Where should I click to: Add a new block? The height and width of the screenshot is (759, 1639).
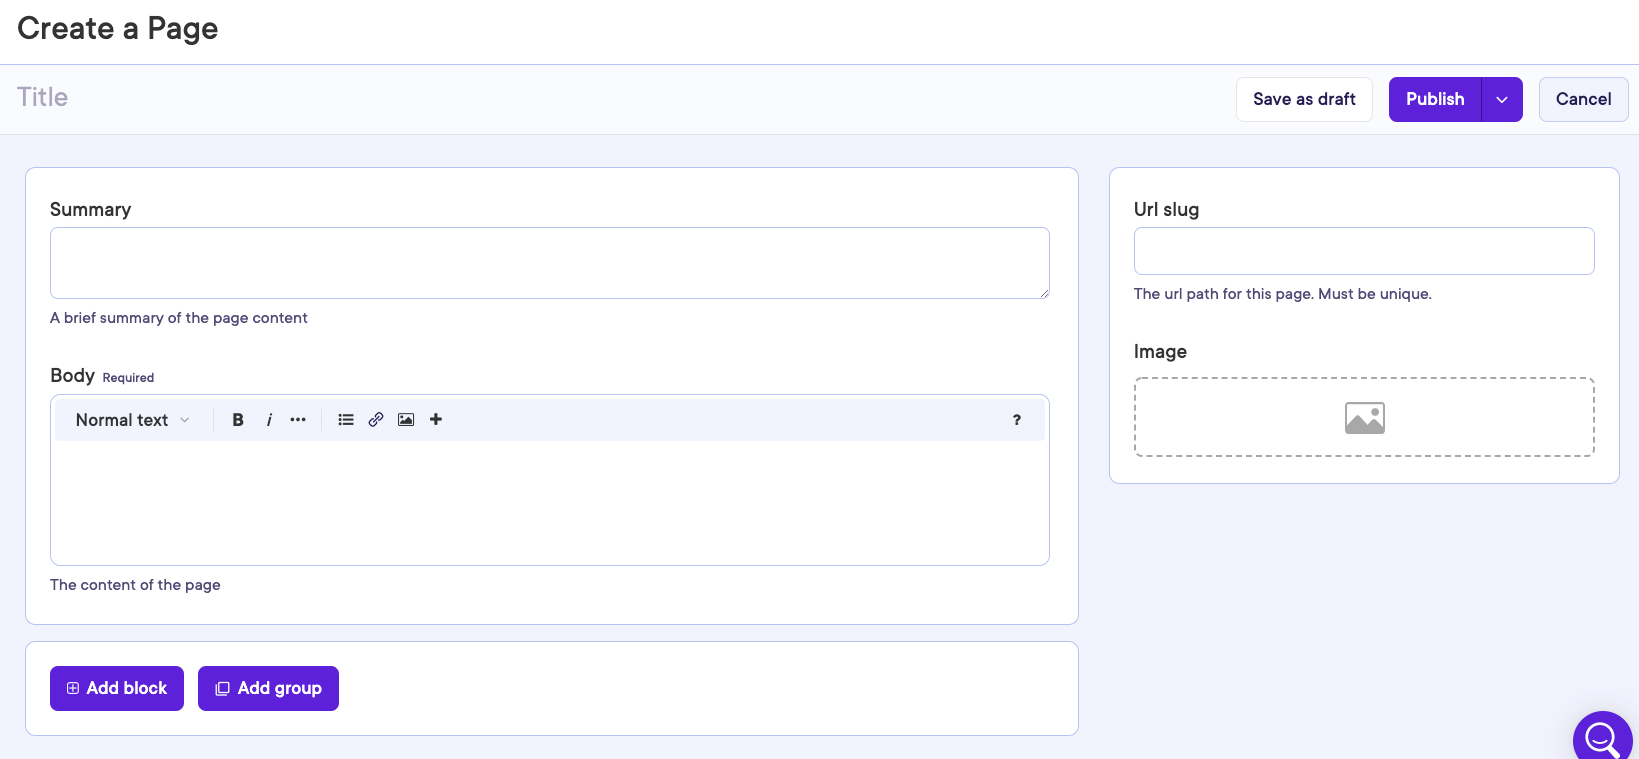click(117, 688)
